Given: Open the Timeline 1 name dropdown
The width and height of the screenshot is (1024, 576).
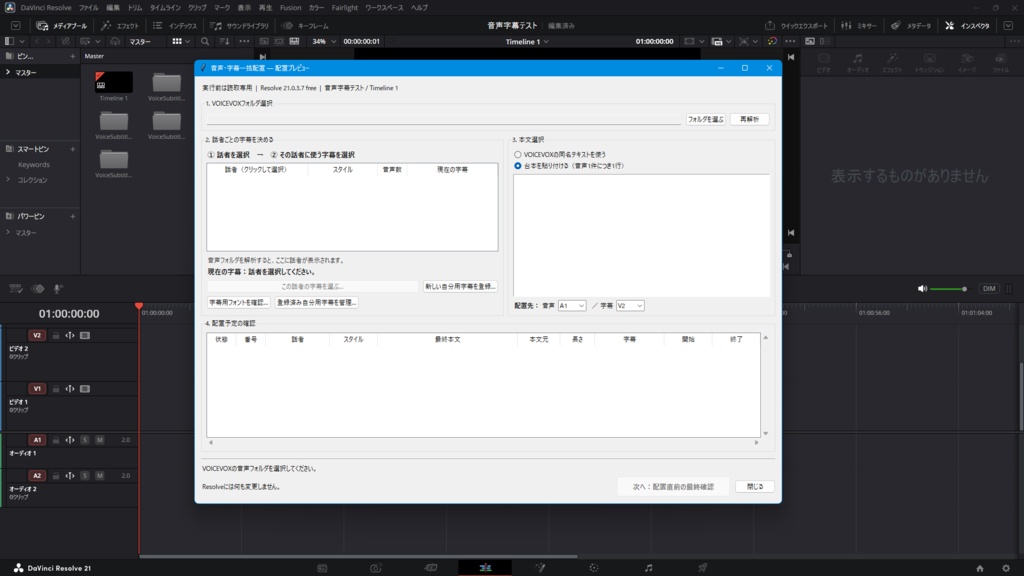Looking at the screenshot, I should coord(526,41).
